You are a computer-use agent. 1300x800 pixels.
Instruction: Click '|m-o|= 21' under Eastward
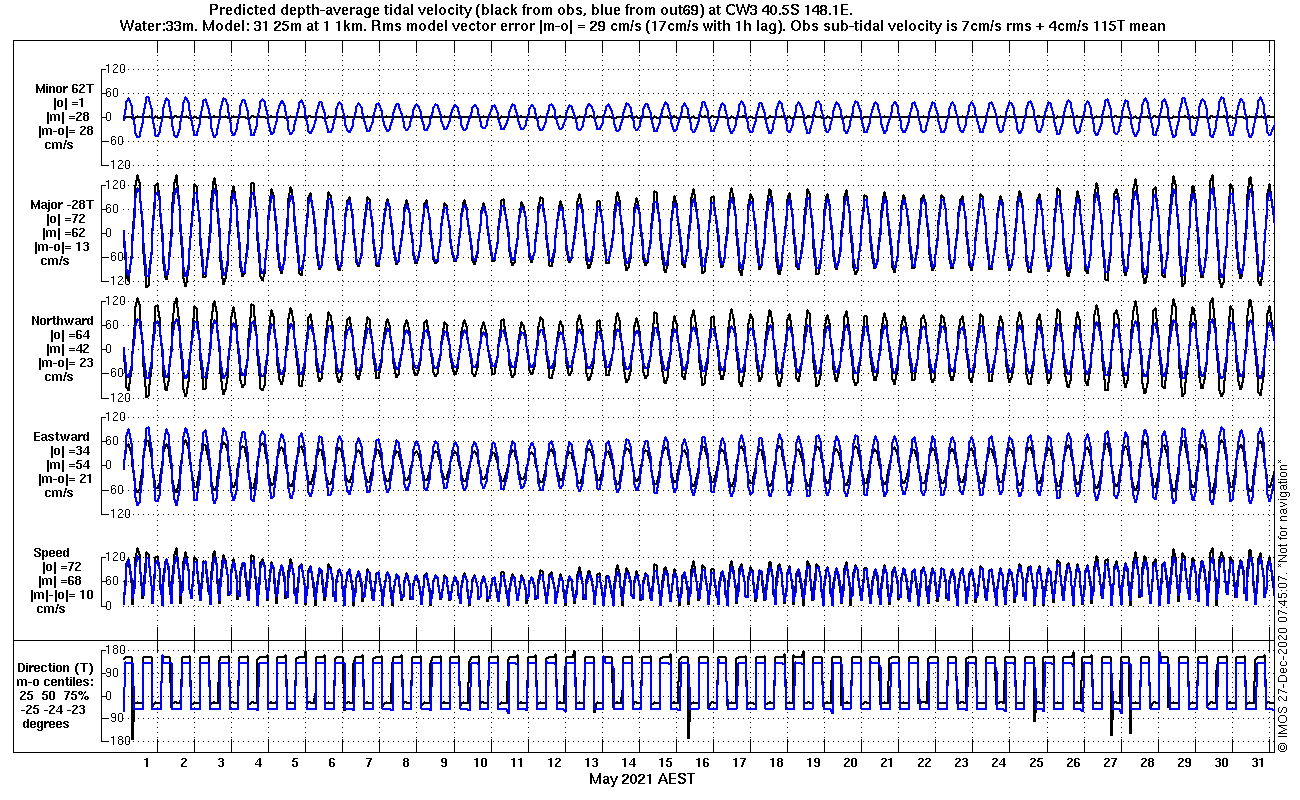point(64,479)
